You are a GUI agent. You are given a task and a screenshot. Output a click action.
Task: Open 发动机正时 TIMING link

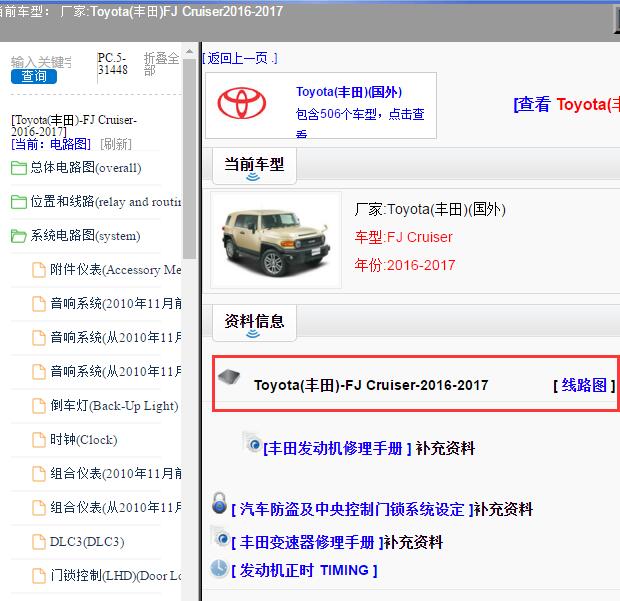(x=304, y=571)
